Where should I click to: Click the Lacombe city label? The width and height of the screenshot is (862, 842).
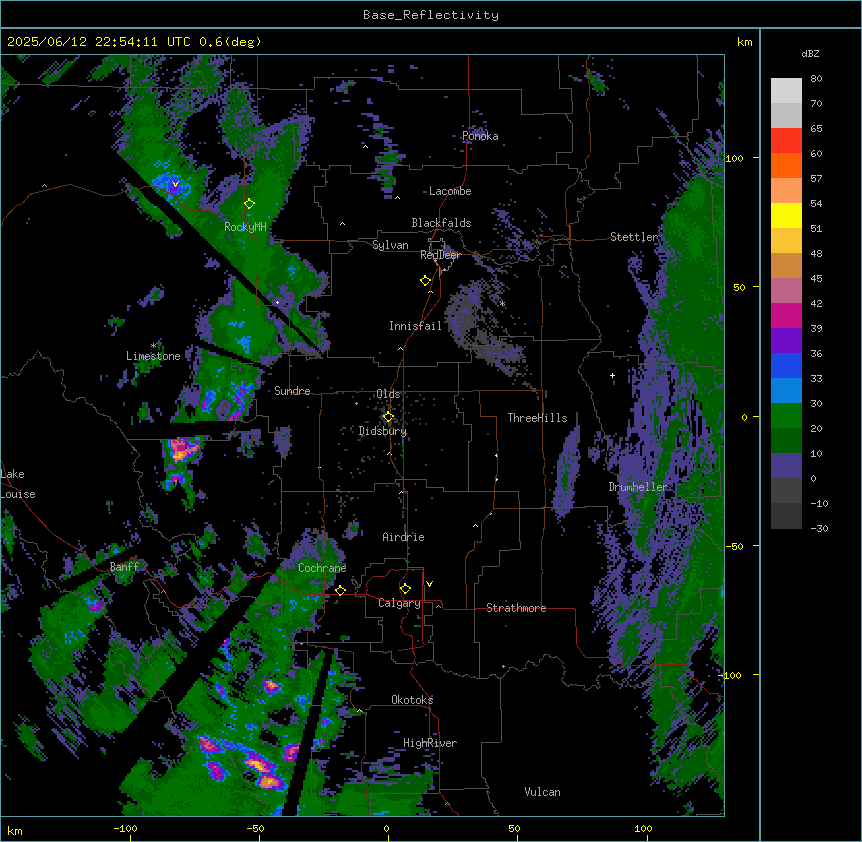pyautogui.click(x=450, y=191)
